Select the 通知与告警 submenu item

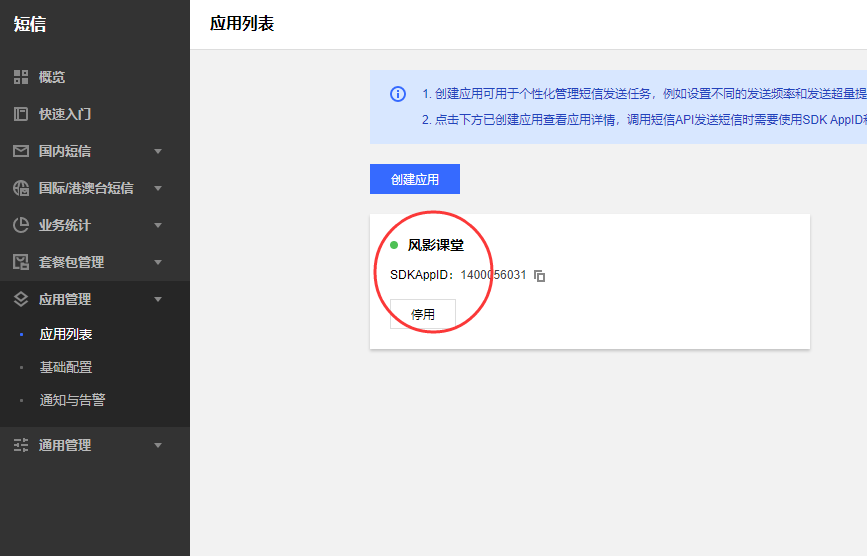[72, 400]
